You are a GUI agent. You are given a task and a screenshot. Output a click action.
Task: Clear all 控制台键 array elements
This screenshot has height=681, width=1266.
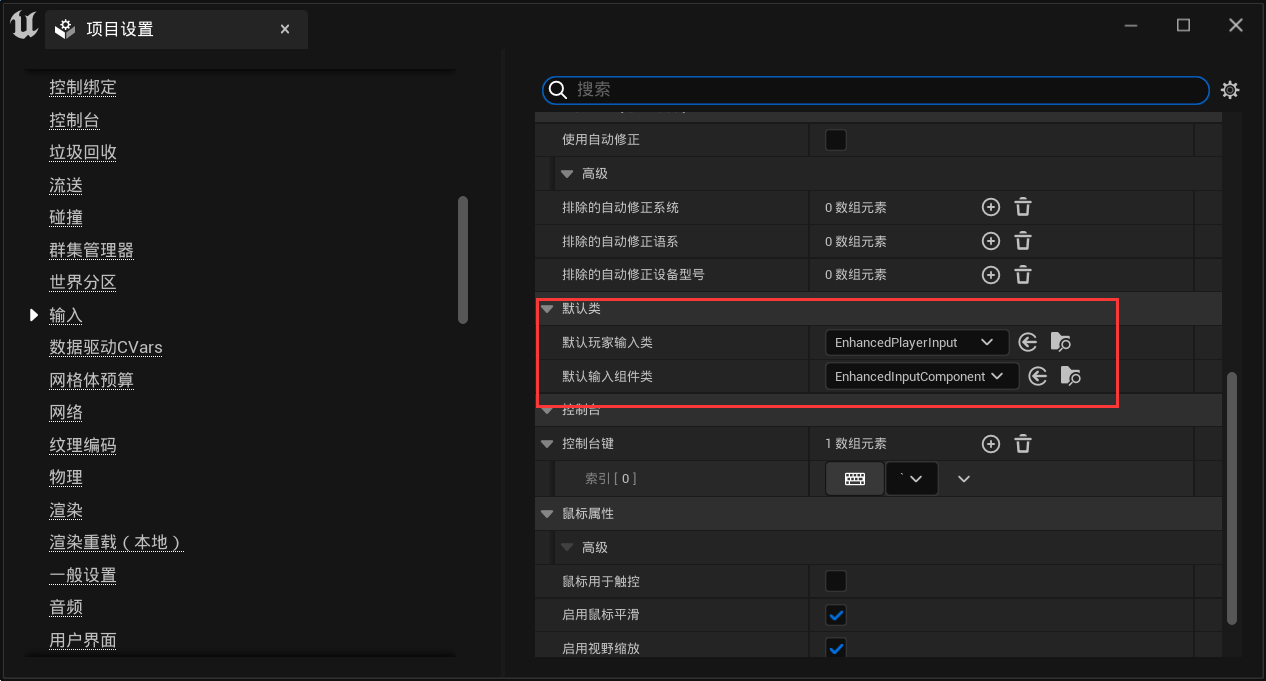tap(1023, 444)
